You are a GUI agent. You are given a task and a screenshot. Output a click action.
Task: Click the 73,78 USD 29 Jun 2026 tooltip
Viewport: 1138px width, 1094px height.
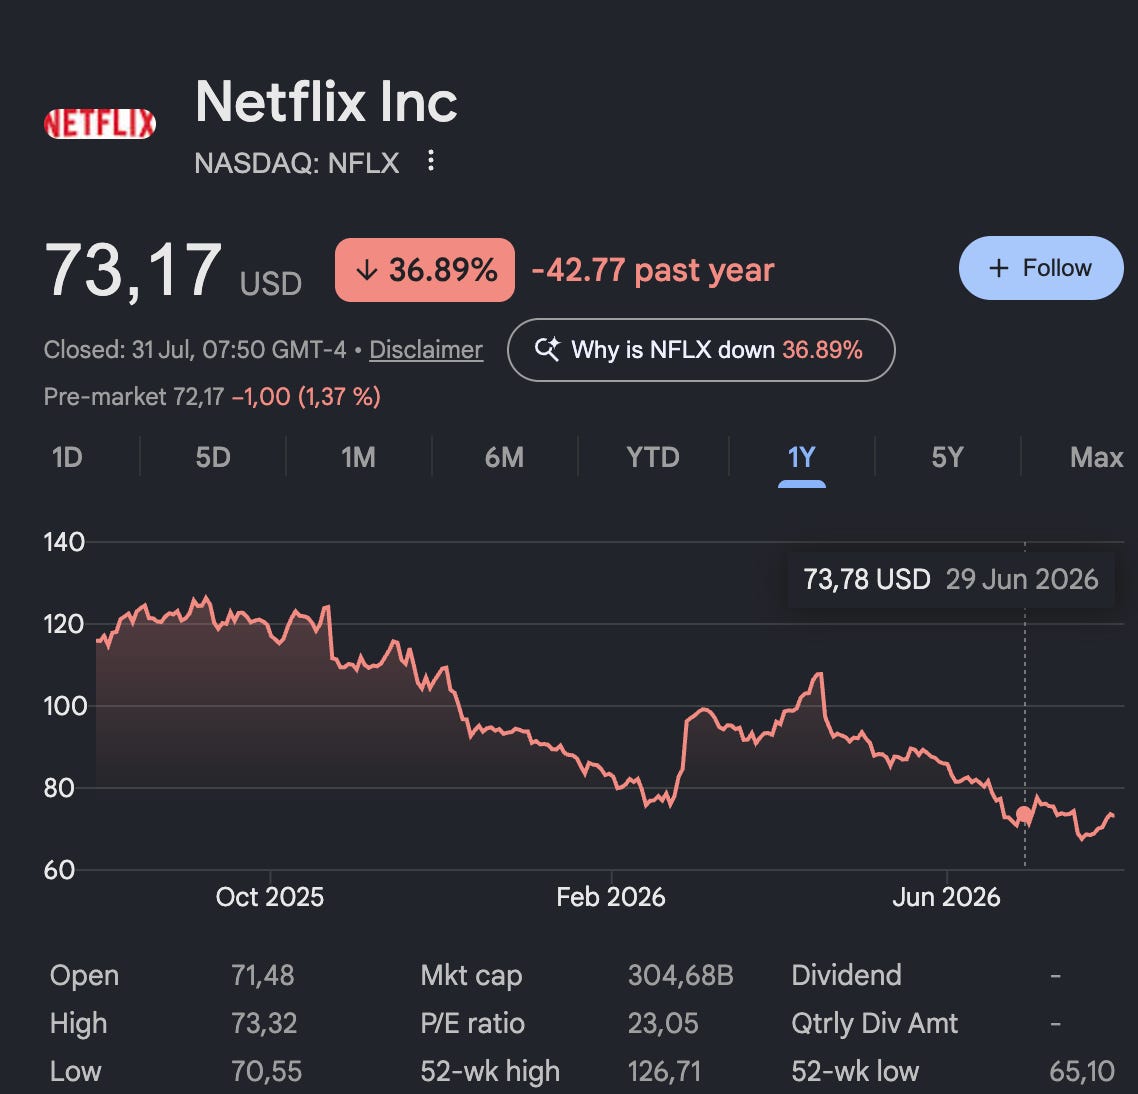tap(951, 579)
